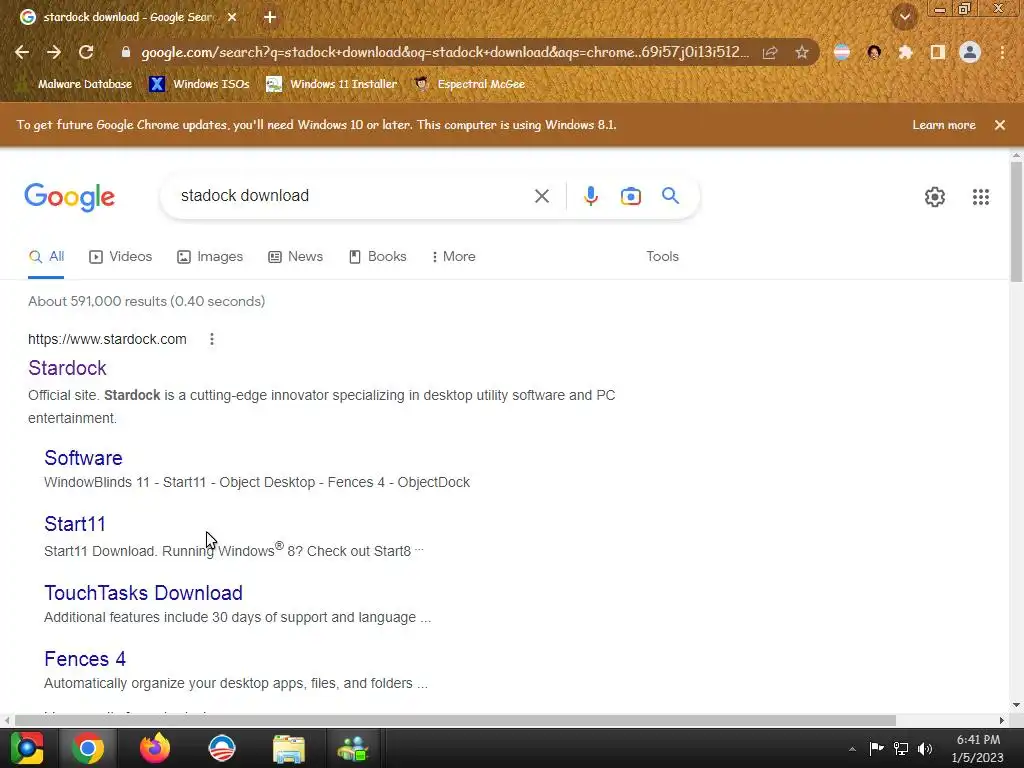Screen dimensions: 1024x768
Task: Open the search Tools options
Action: 662,257
